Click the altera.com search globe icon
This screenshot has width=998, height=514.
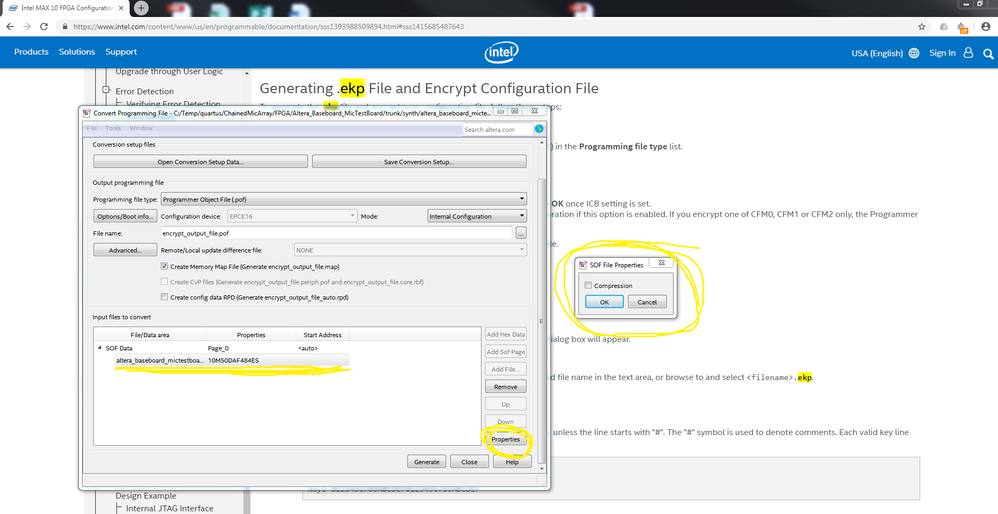pos(539,129)
